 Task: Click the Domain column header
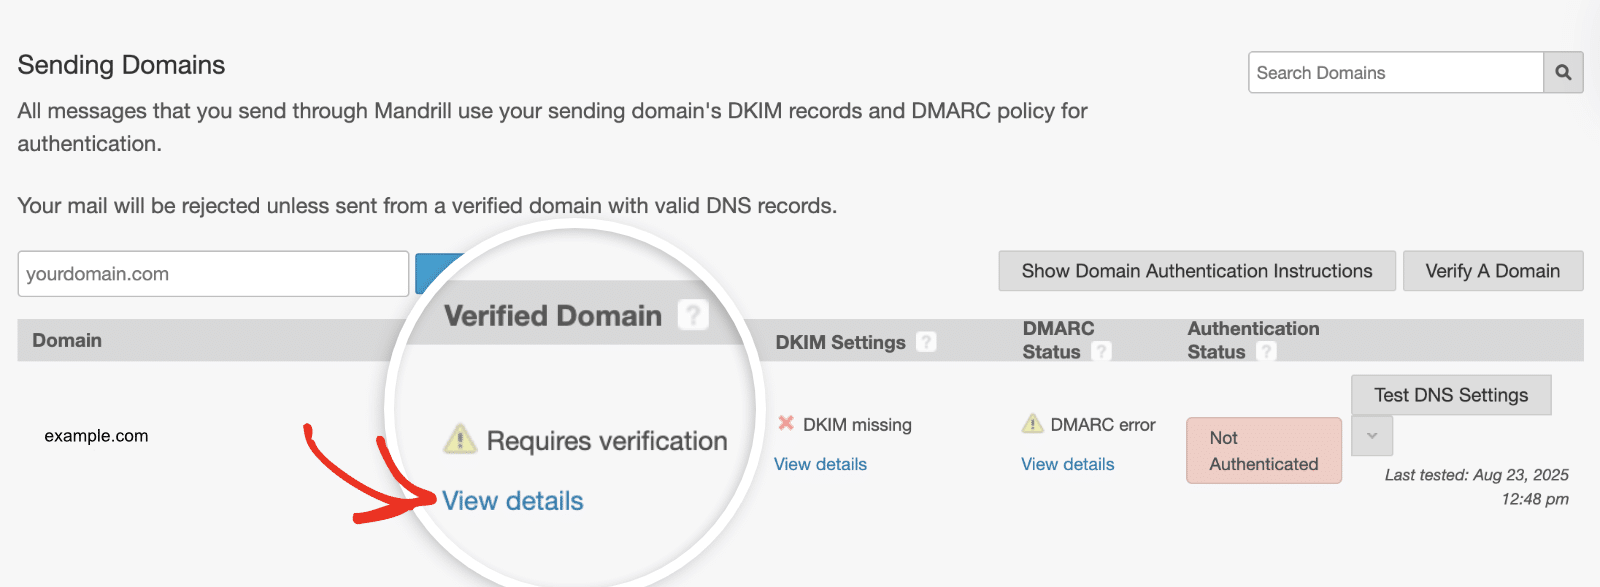point(67,340)
